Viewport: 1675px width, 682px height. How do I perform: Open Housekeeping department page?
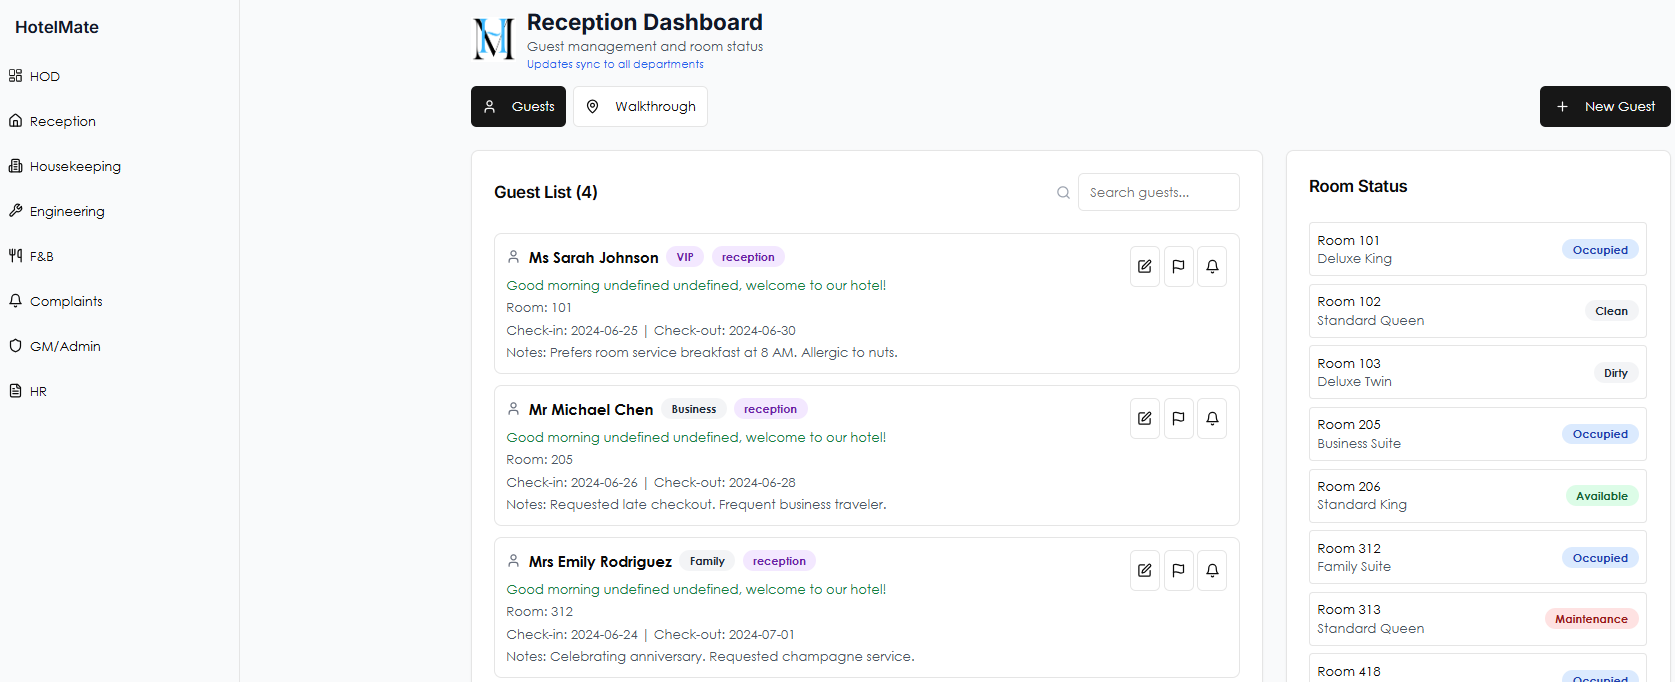point(65,166)
